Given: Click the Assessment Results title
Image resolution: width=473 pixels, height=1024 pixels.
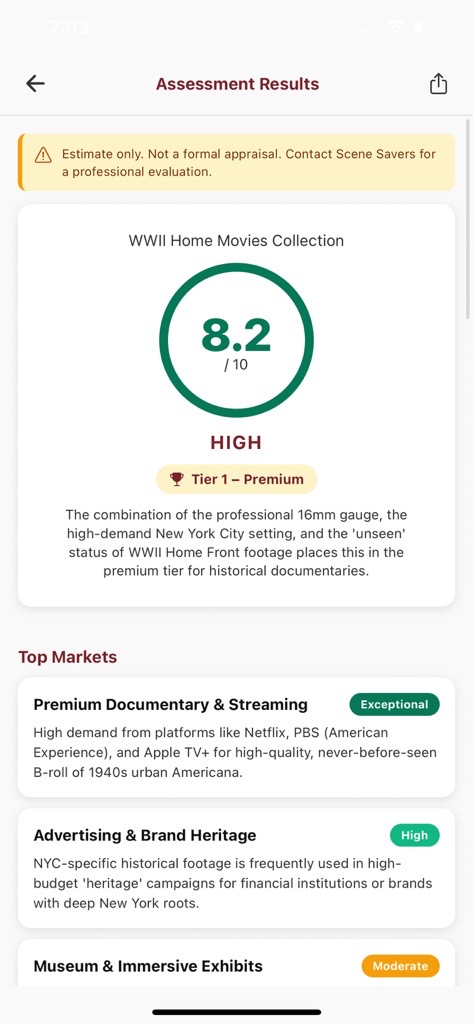Looking at the screenshot, I should click(237, 84).
